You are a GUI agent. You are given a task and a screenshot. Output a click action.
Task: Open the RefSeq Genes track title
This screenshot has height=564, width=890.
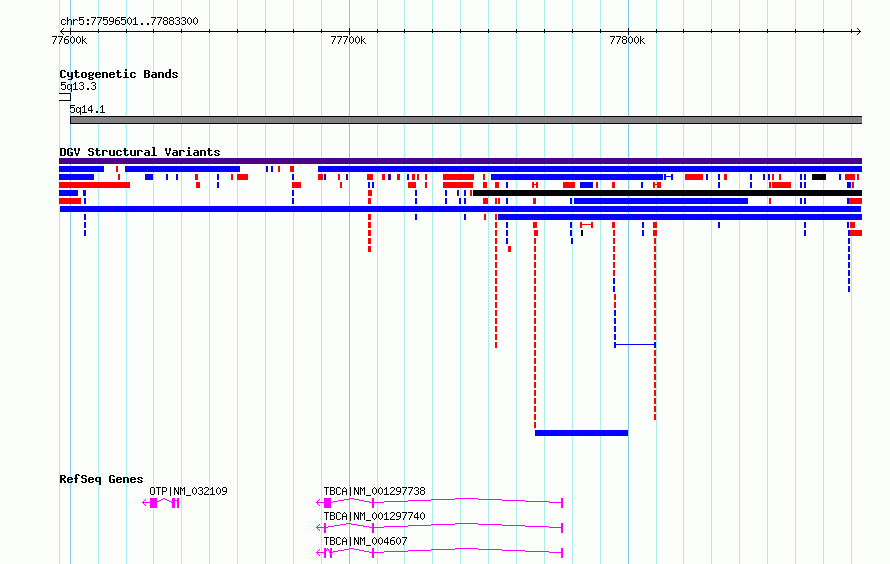pyautogui.click(x=101, y=479)
